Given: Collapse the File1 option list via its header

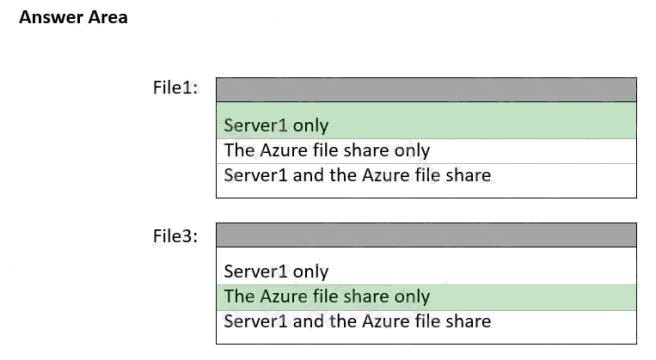Looking at the screenshot, I should click(426, 90).
